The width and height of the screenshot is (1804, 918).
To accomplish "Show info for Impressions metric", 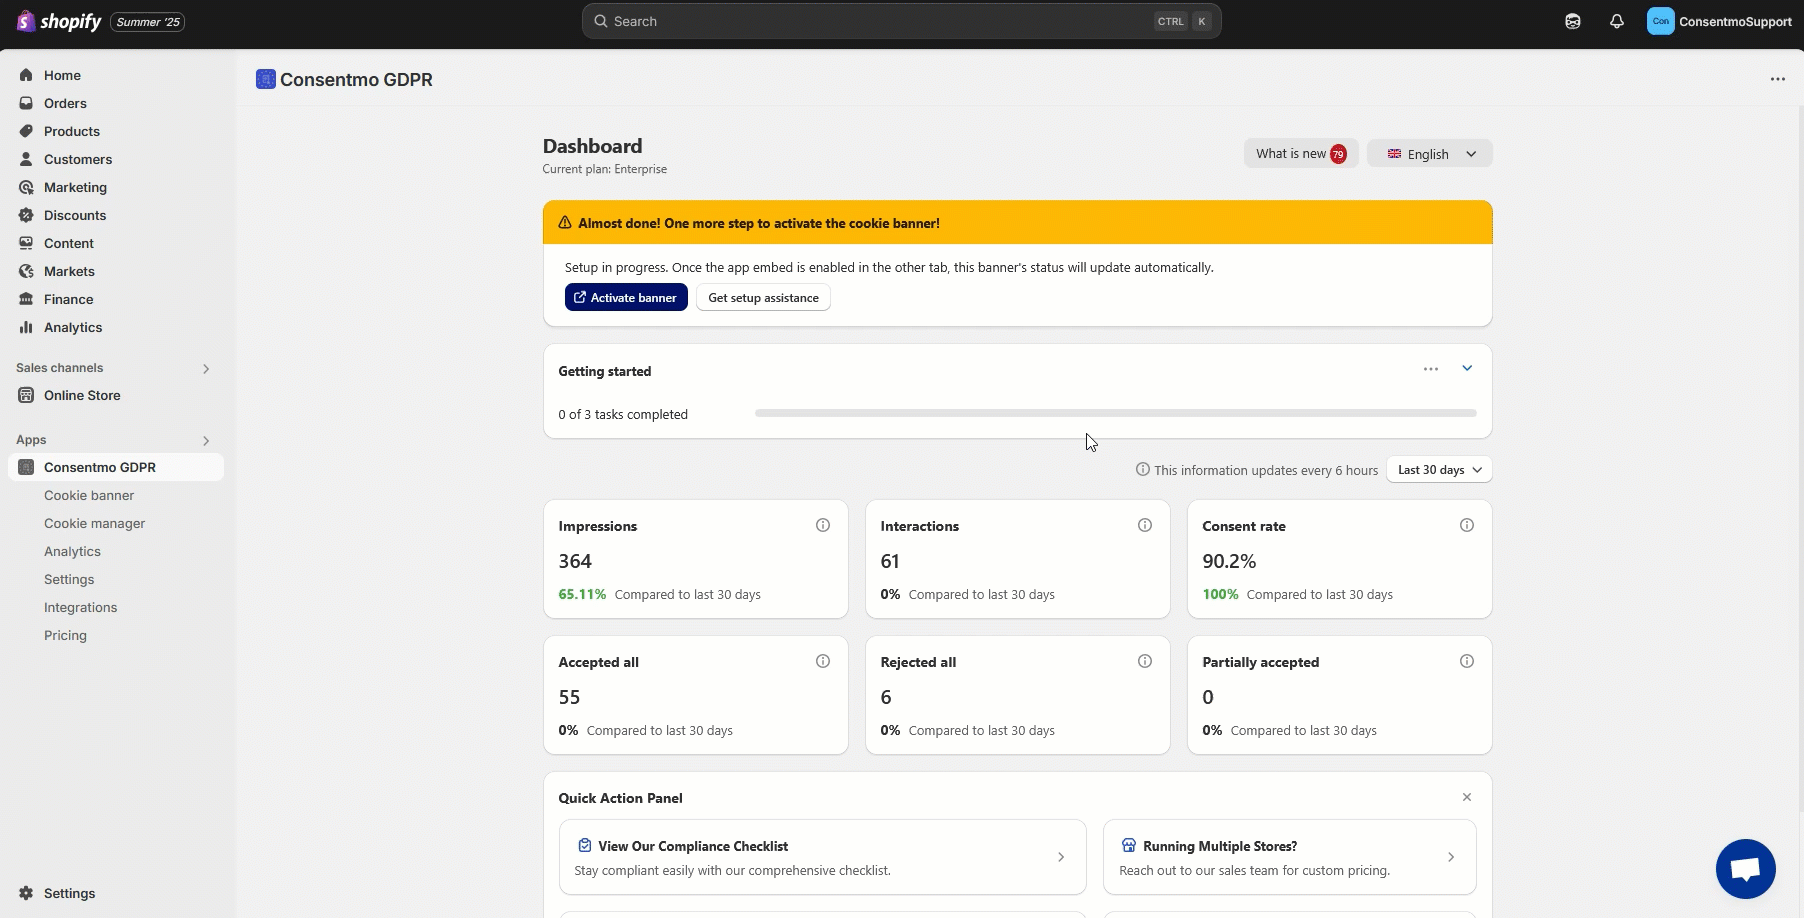I will pyautogui.click(x=823, y=525).
